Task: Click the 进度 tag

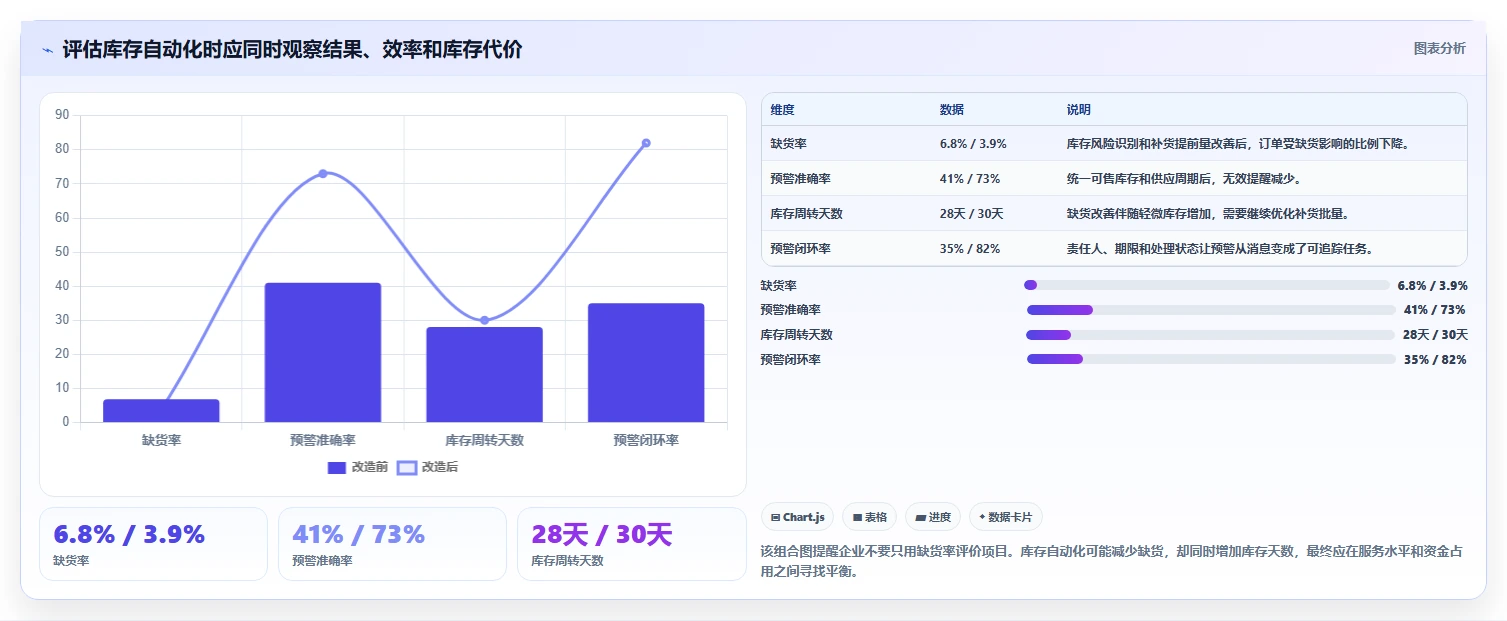Action: [x=933, y=517]
